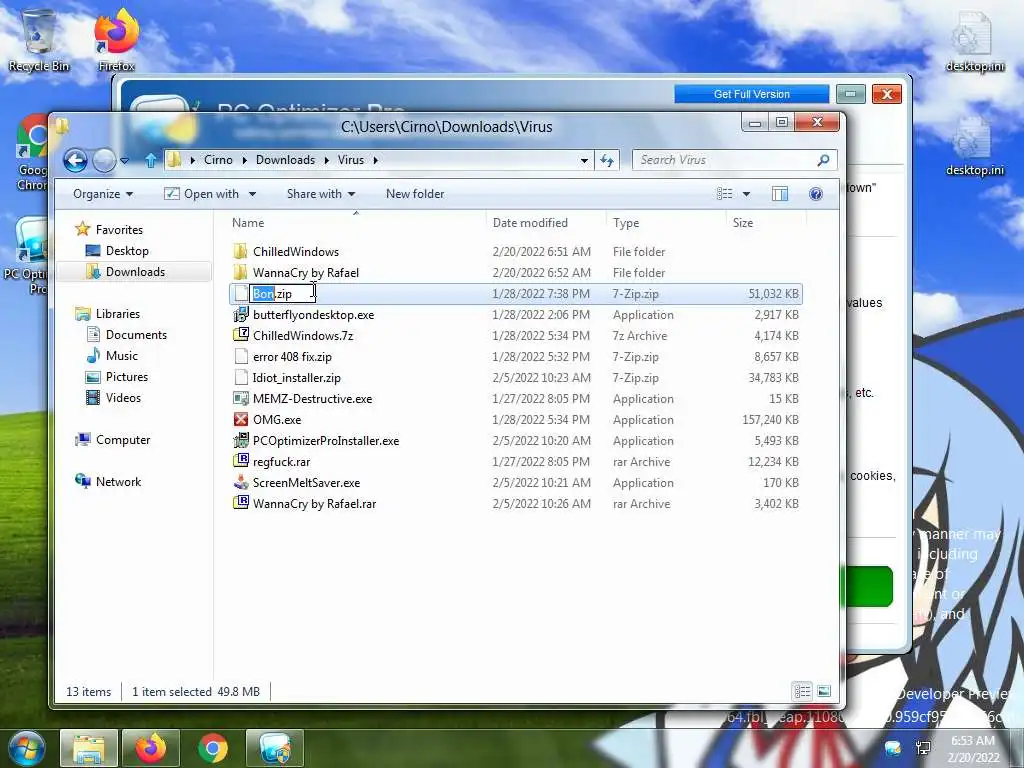This screenshot has height=768, width=1024.
Task: Open Music library in the sidebar
Action: click(x=112, y=355)
